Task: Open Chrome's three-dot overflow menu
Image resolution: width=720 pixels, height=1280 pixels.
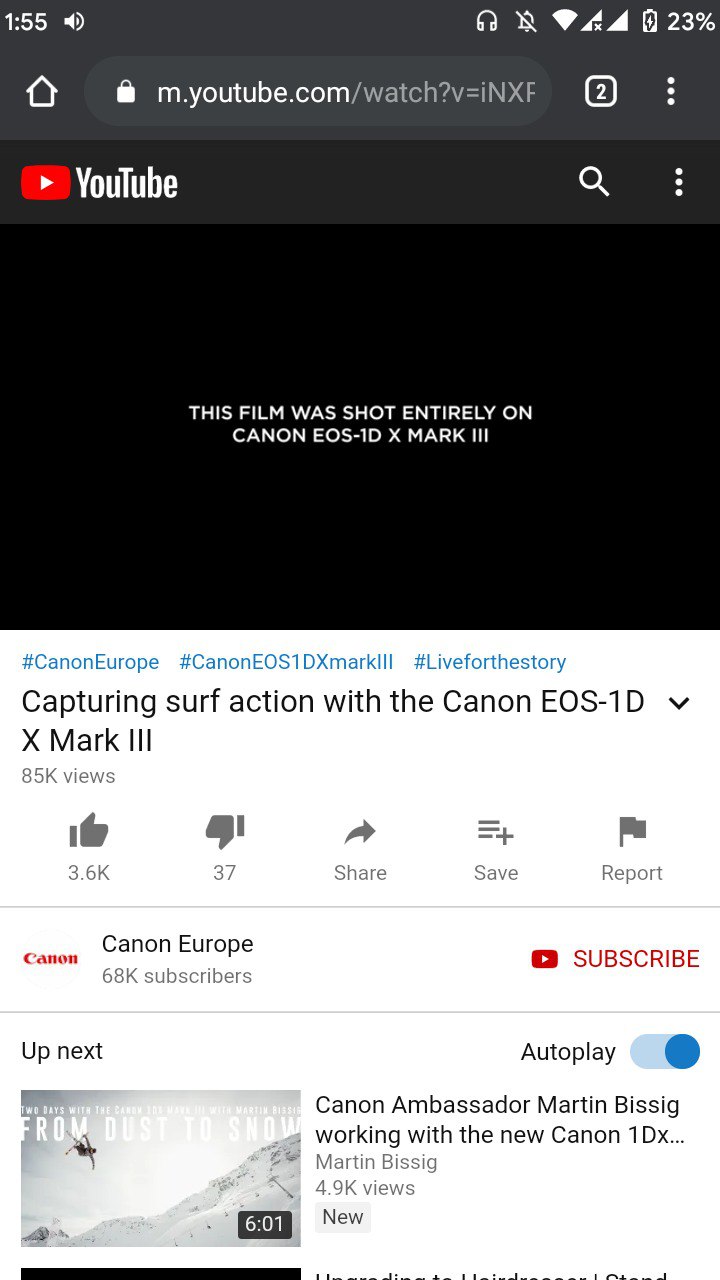Action: 671,92
